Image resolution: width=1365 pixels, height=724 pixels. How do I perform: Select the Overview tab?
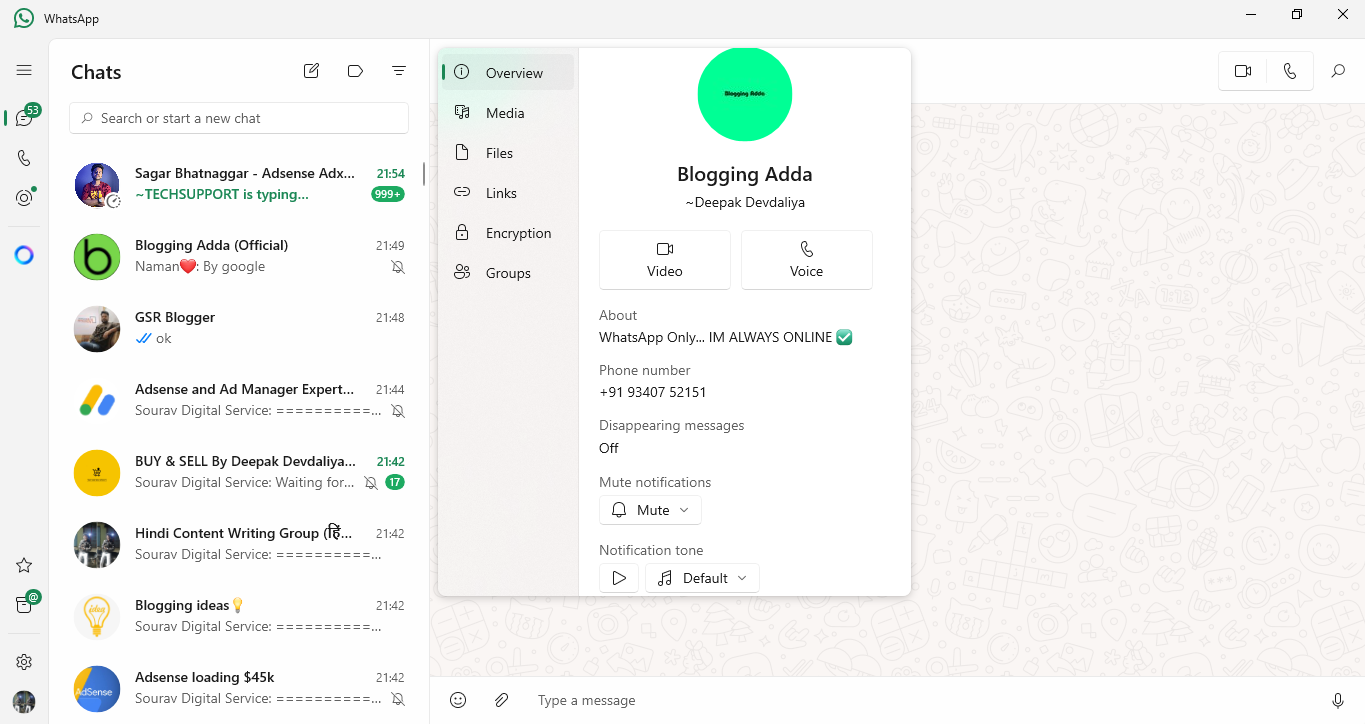coord(508,73)
